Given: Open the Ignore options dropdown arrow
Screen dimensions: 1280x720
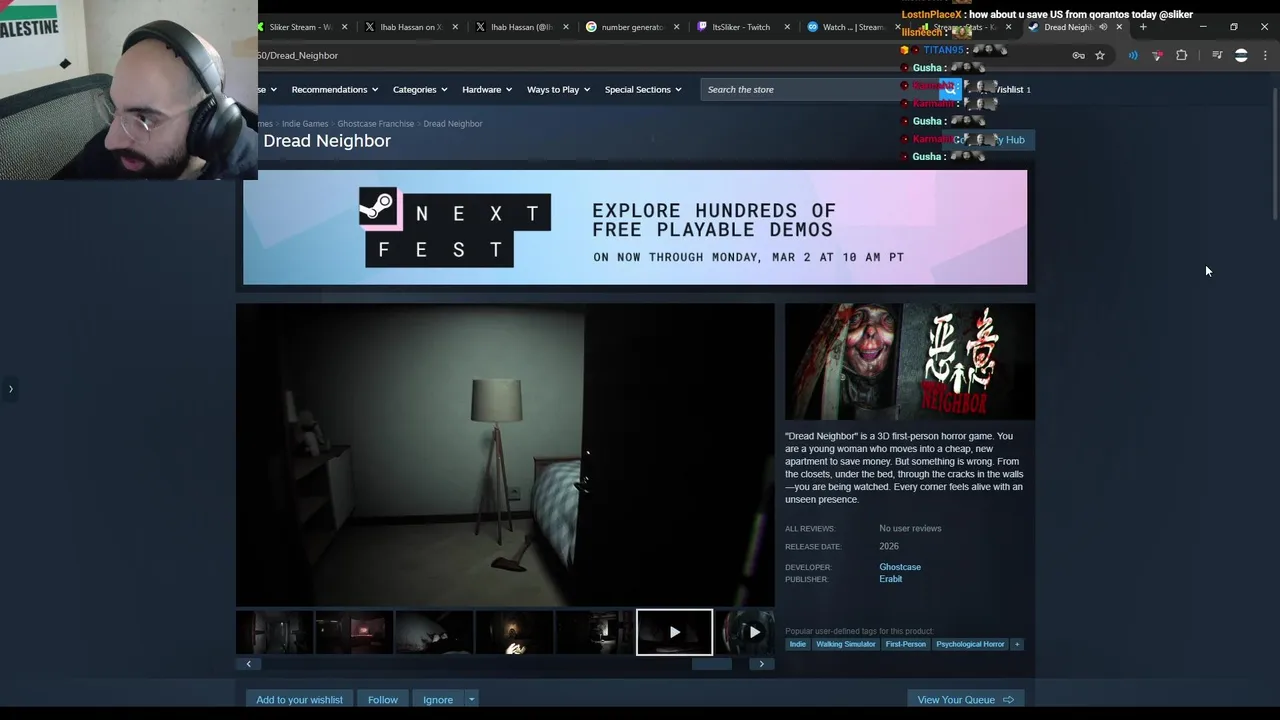Looking at the screenshot, I should 471,700.
